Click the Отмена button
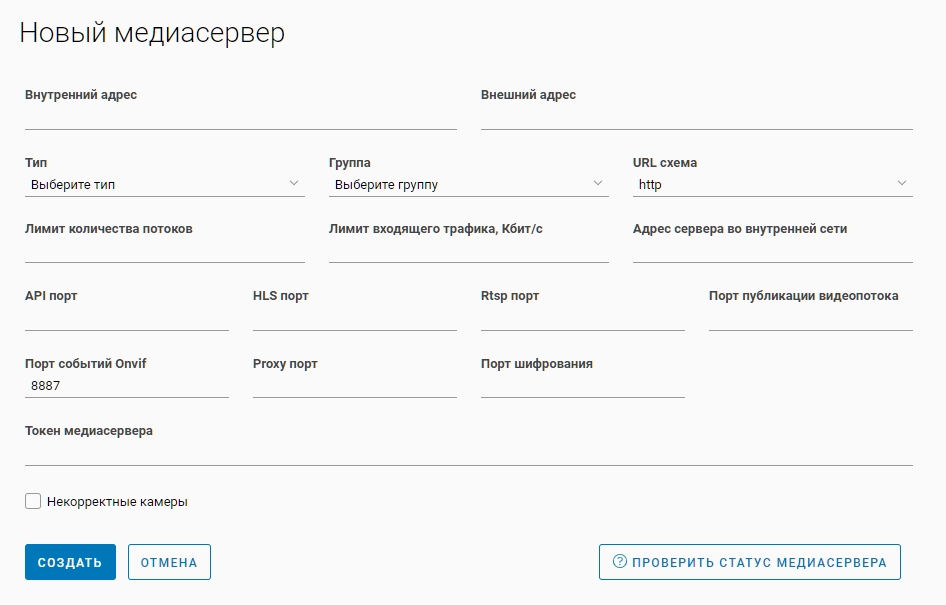946x605 pixels. pyautogui.click(x=169, y=562)
